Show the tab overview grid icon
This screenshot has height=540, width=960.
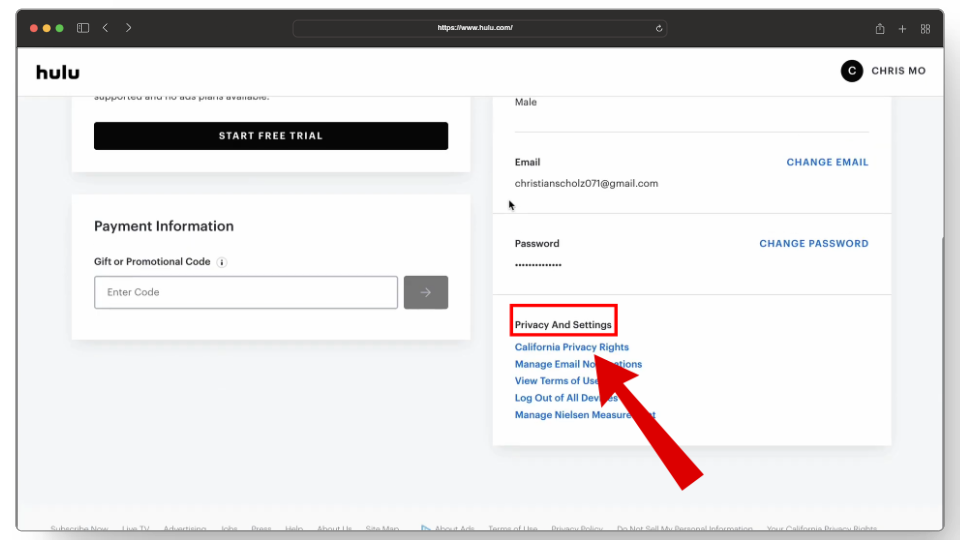coord(925,29)
